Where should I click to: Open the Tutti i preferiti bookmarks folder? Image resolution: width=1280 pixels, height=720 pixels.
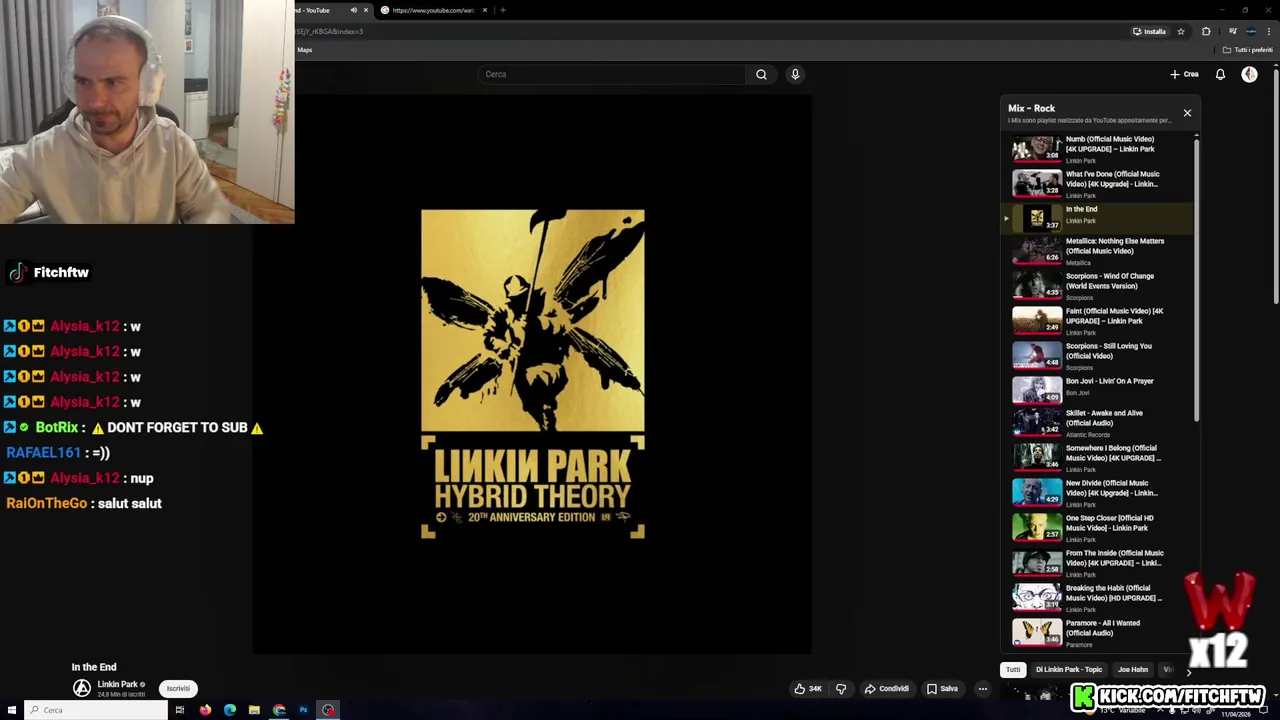[1247, 50]
